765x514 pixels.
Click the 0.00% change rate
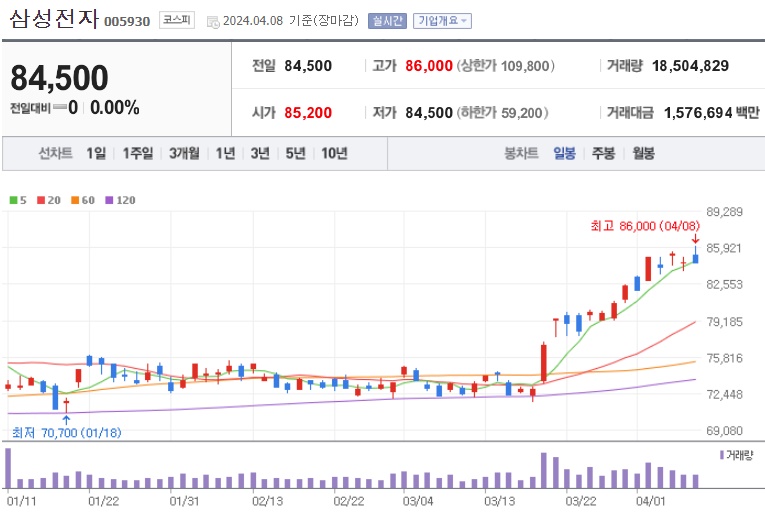click(x=115, y=107)
